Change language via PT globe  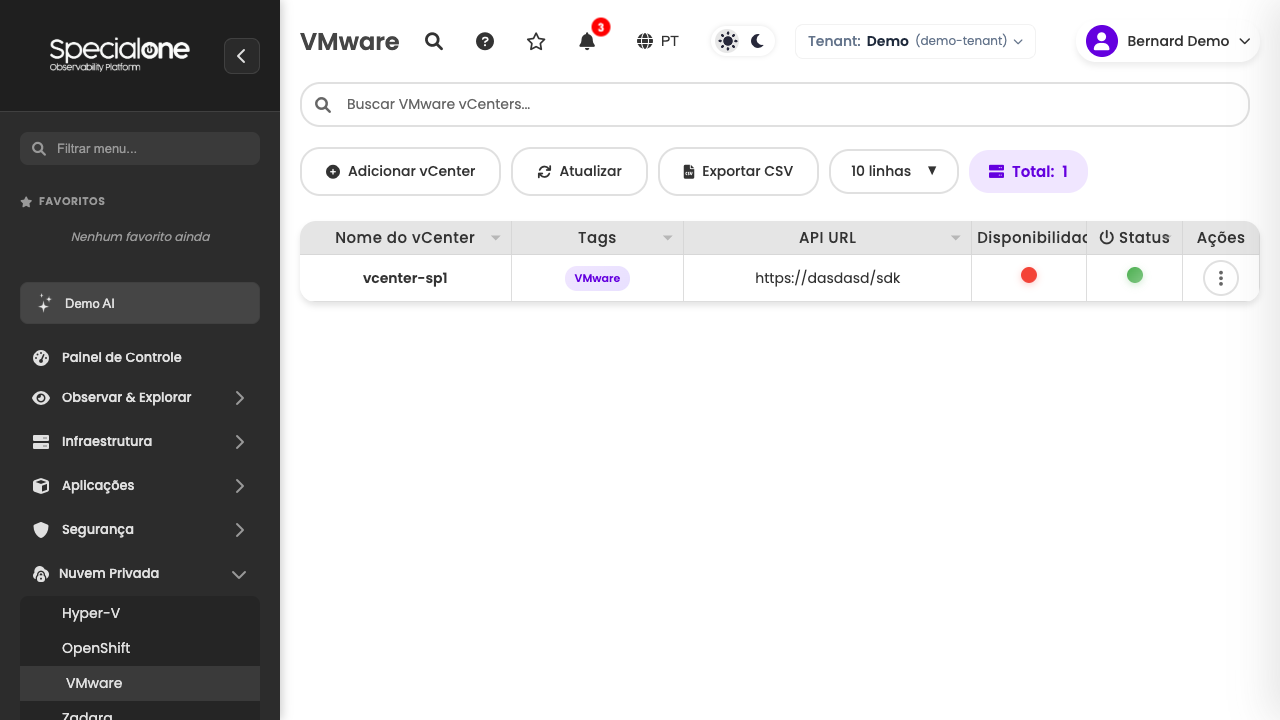tap(658, 41)
